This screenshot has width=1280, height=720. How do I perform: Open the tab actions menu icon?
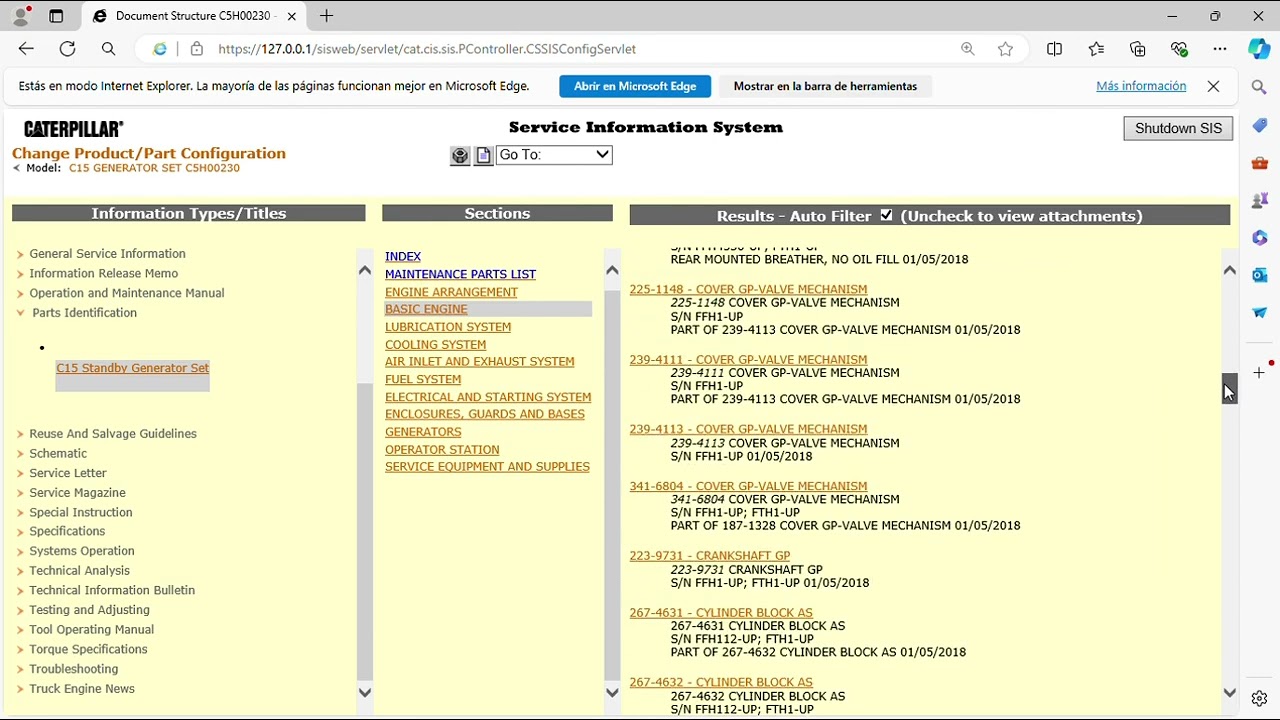click(x=56, y=16)
